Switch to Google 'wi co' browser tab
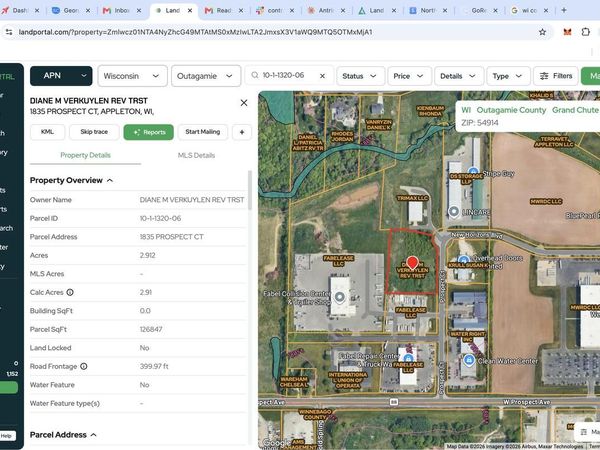600x450 pixels. 530,10
